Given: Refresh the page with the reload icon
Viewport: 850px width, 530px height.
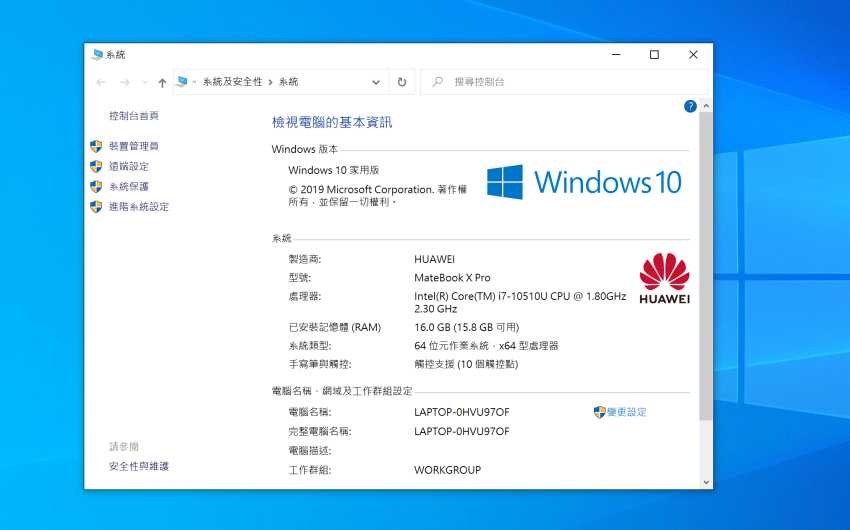Looking at the screenshot, I should pyautogui.click(x=402, y=82).
